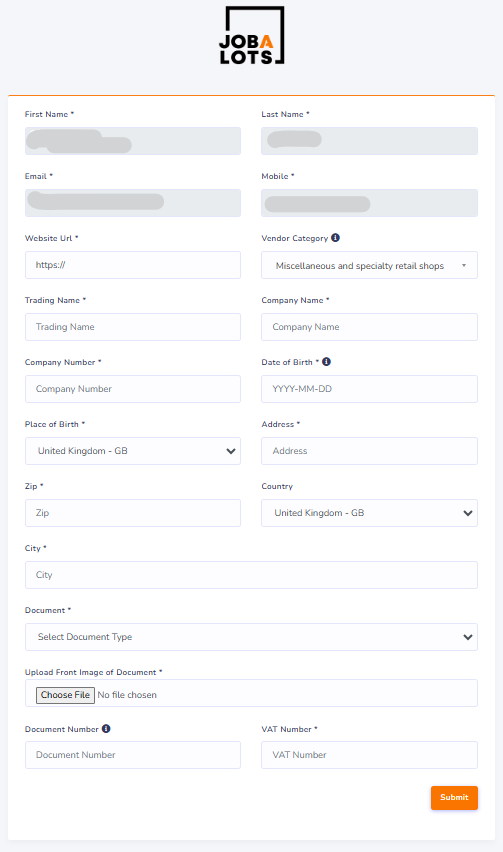The width and height of the screenshot is (503, 852).
Task: Focus the Date of Birth field
Action: [x=369, y=389]
